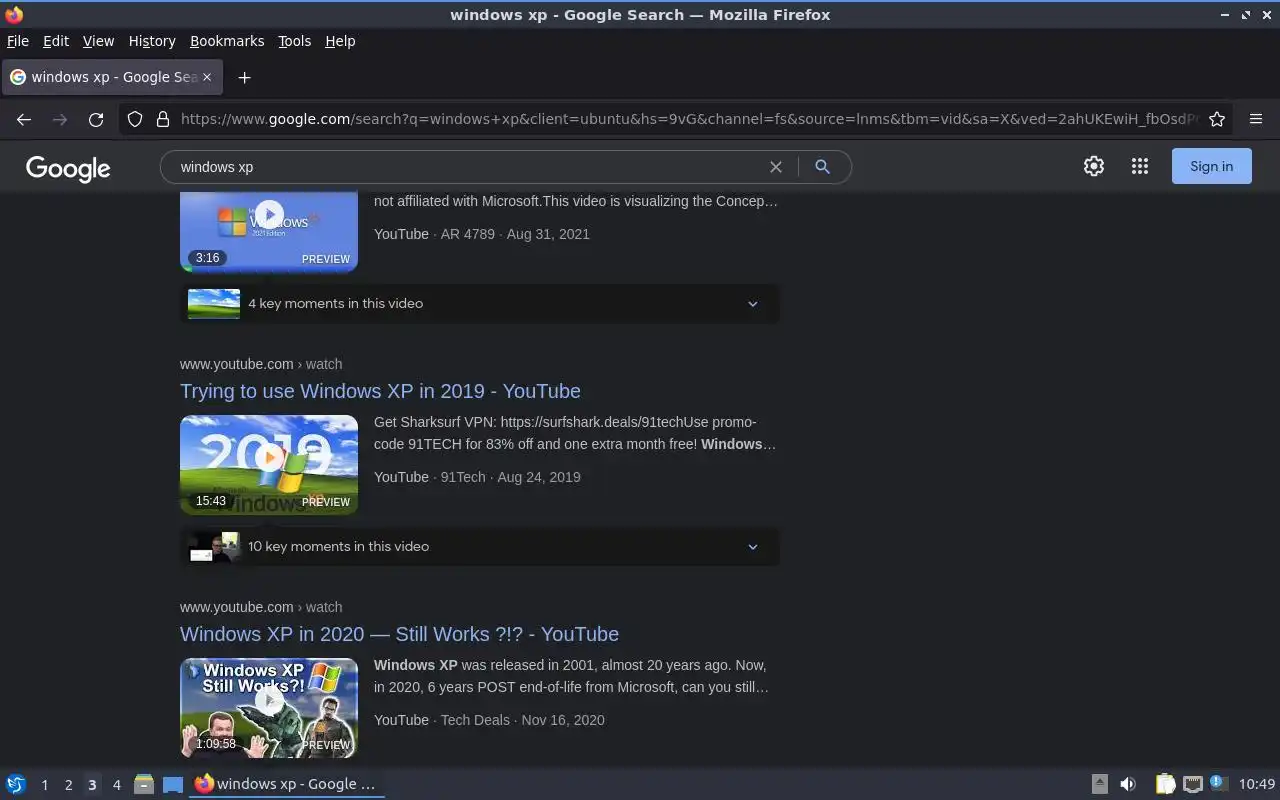Open the Google apps grid
This screenshot has width=1280, height=800.
1140,166
